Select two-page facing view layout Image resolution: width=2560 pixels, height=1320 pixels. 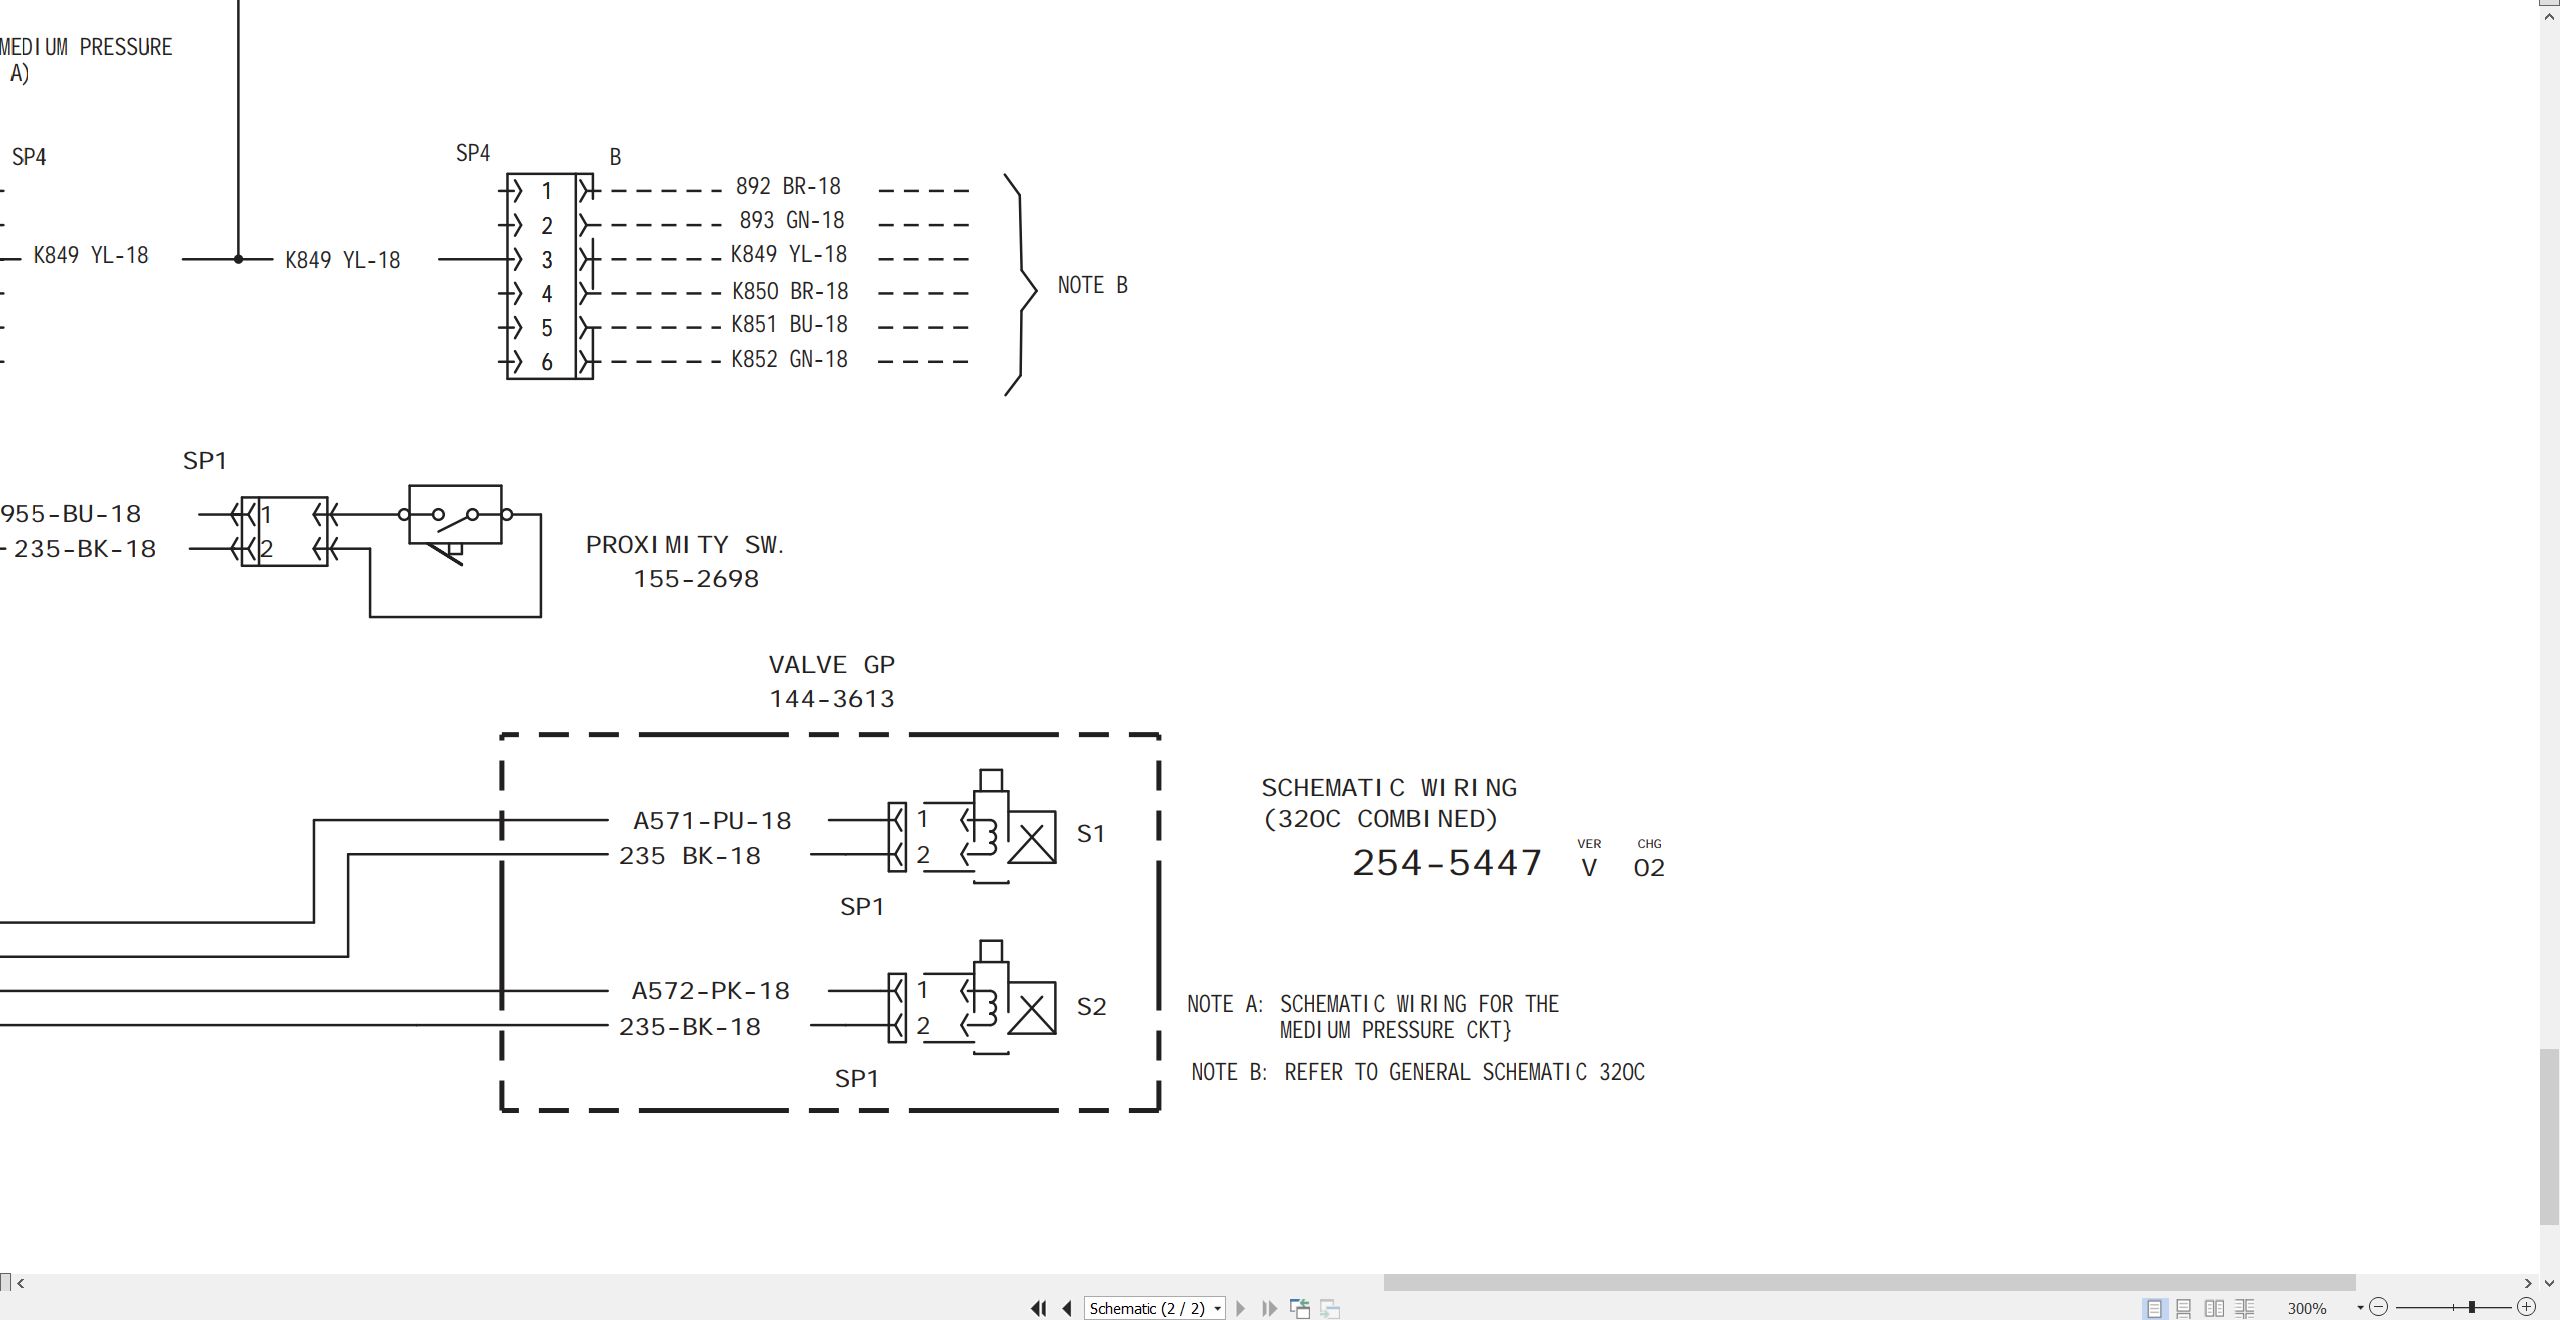[x=2215, y=1308]
